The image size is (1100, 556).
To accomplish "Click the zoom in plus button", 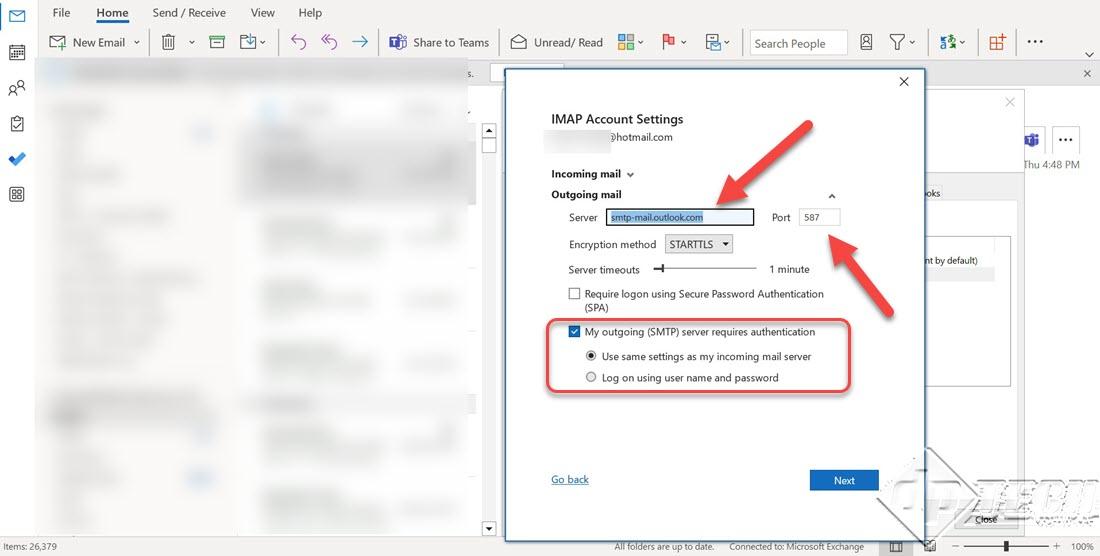I will (x=1057, y=546).
